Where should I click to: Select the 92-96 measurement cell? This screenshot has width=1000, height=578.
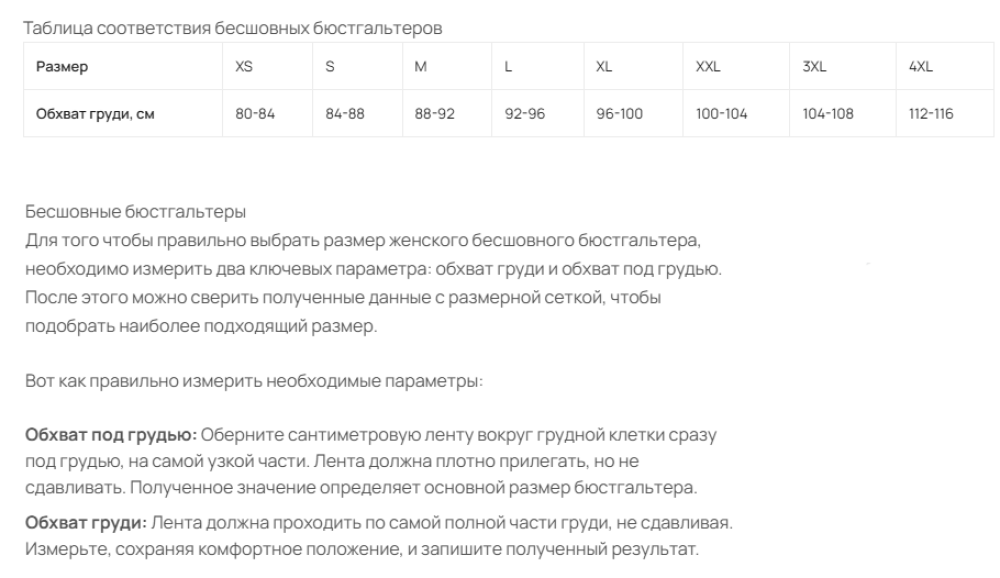tap(538, 114)
